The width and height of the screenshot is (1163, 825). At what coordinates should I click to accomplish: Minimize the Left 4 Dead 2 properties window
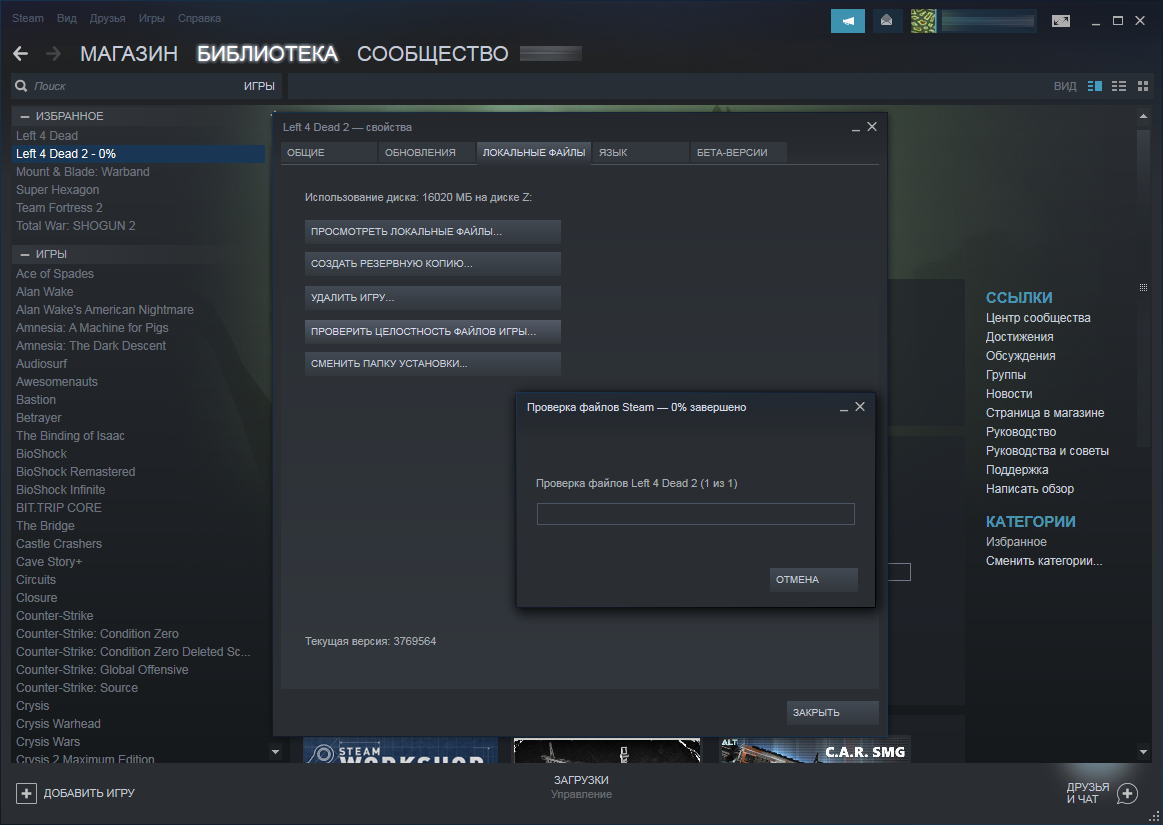tap(856, 128)
